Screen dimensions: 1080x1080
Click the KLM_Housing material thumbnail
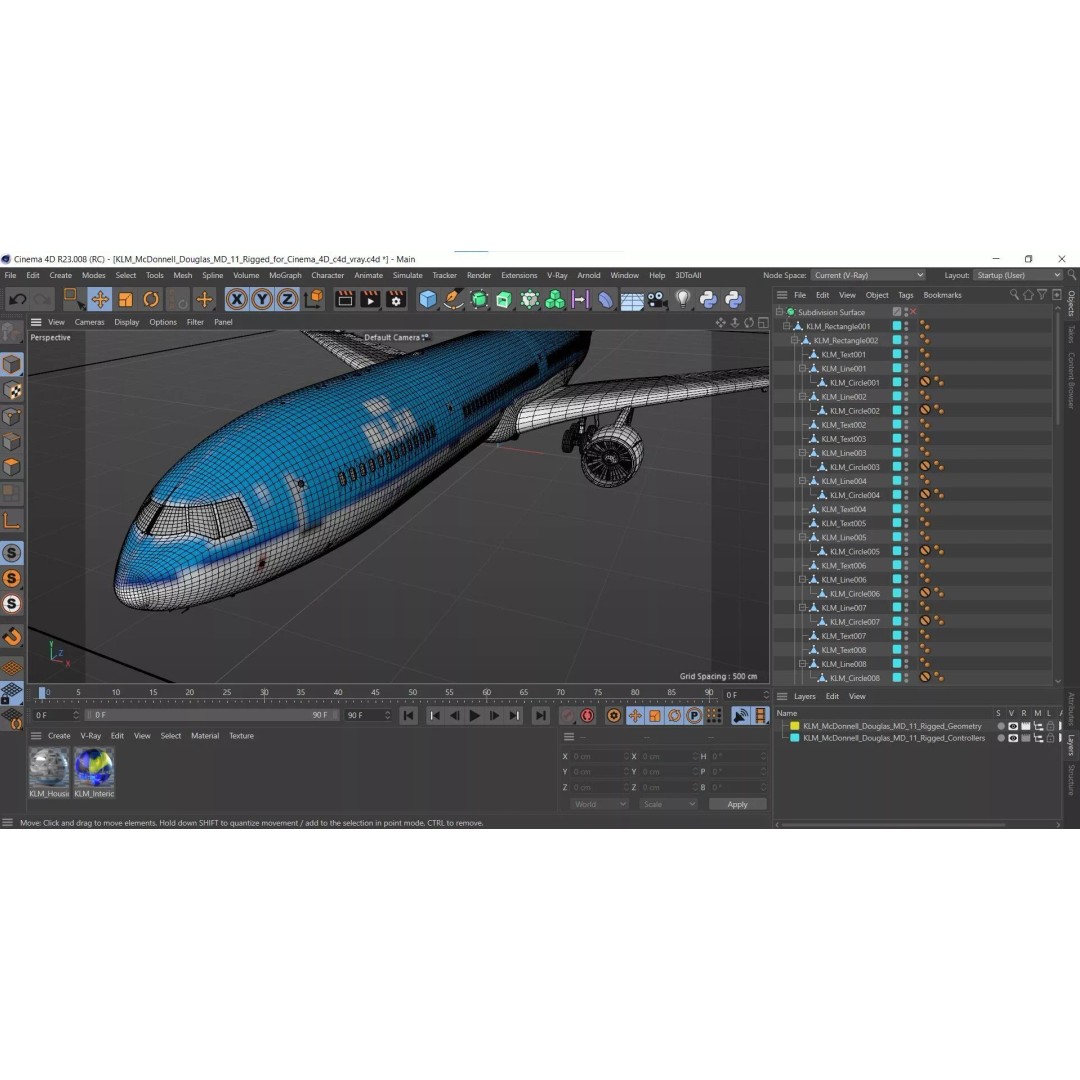click(x=49, y=767)
